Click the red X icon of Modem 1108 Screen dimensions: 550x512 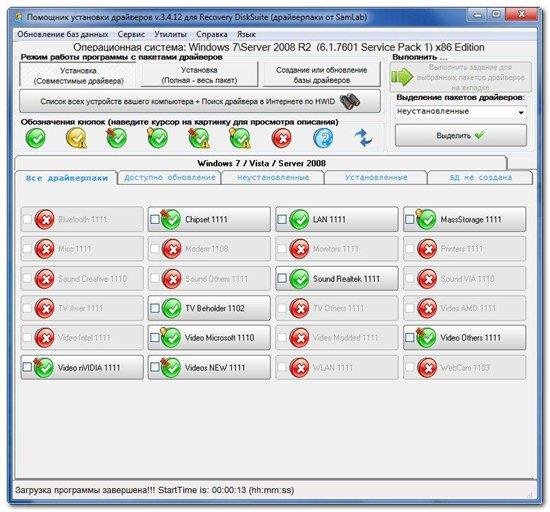(172, 249)
